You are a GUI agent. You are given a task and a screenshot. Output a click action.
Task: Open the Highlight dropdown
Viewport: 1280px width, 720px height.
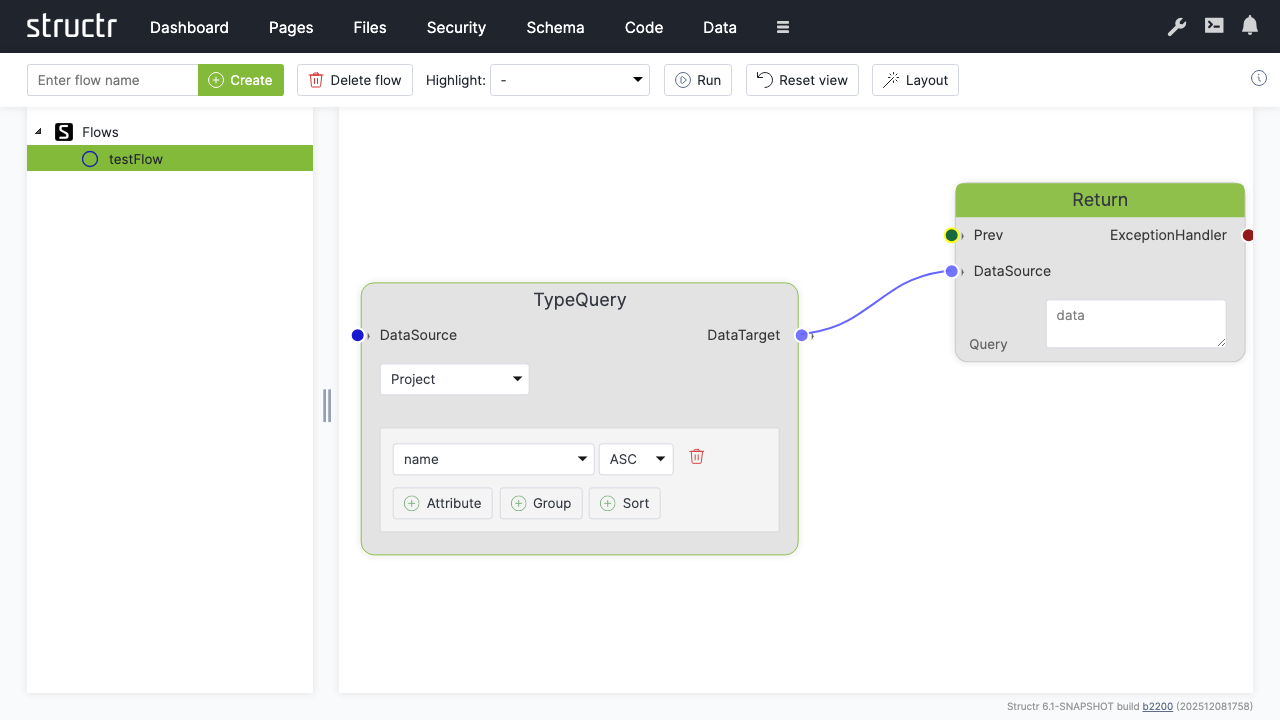(570, 80)
